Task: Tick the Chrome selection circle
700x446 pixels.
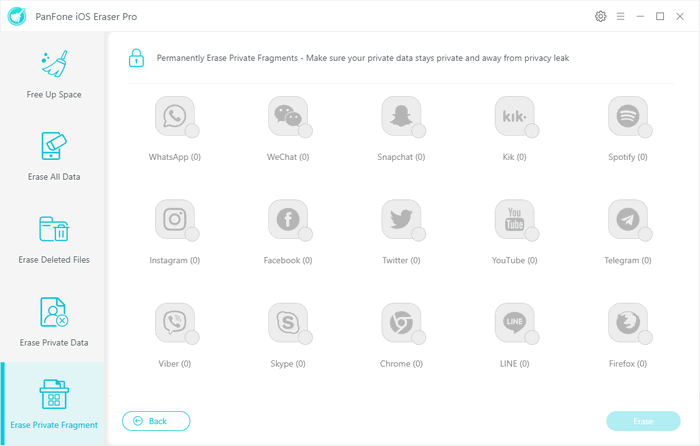Action: click(419, 338)
